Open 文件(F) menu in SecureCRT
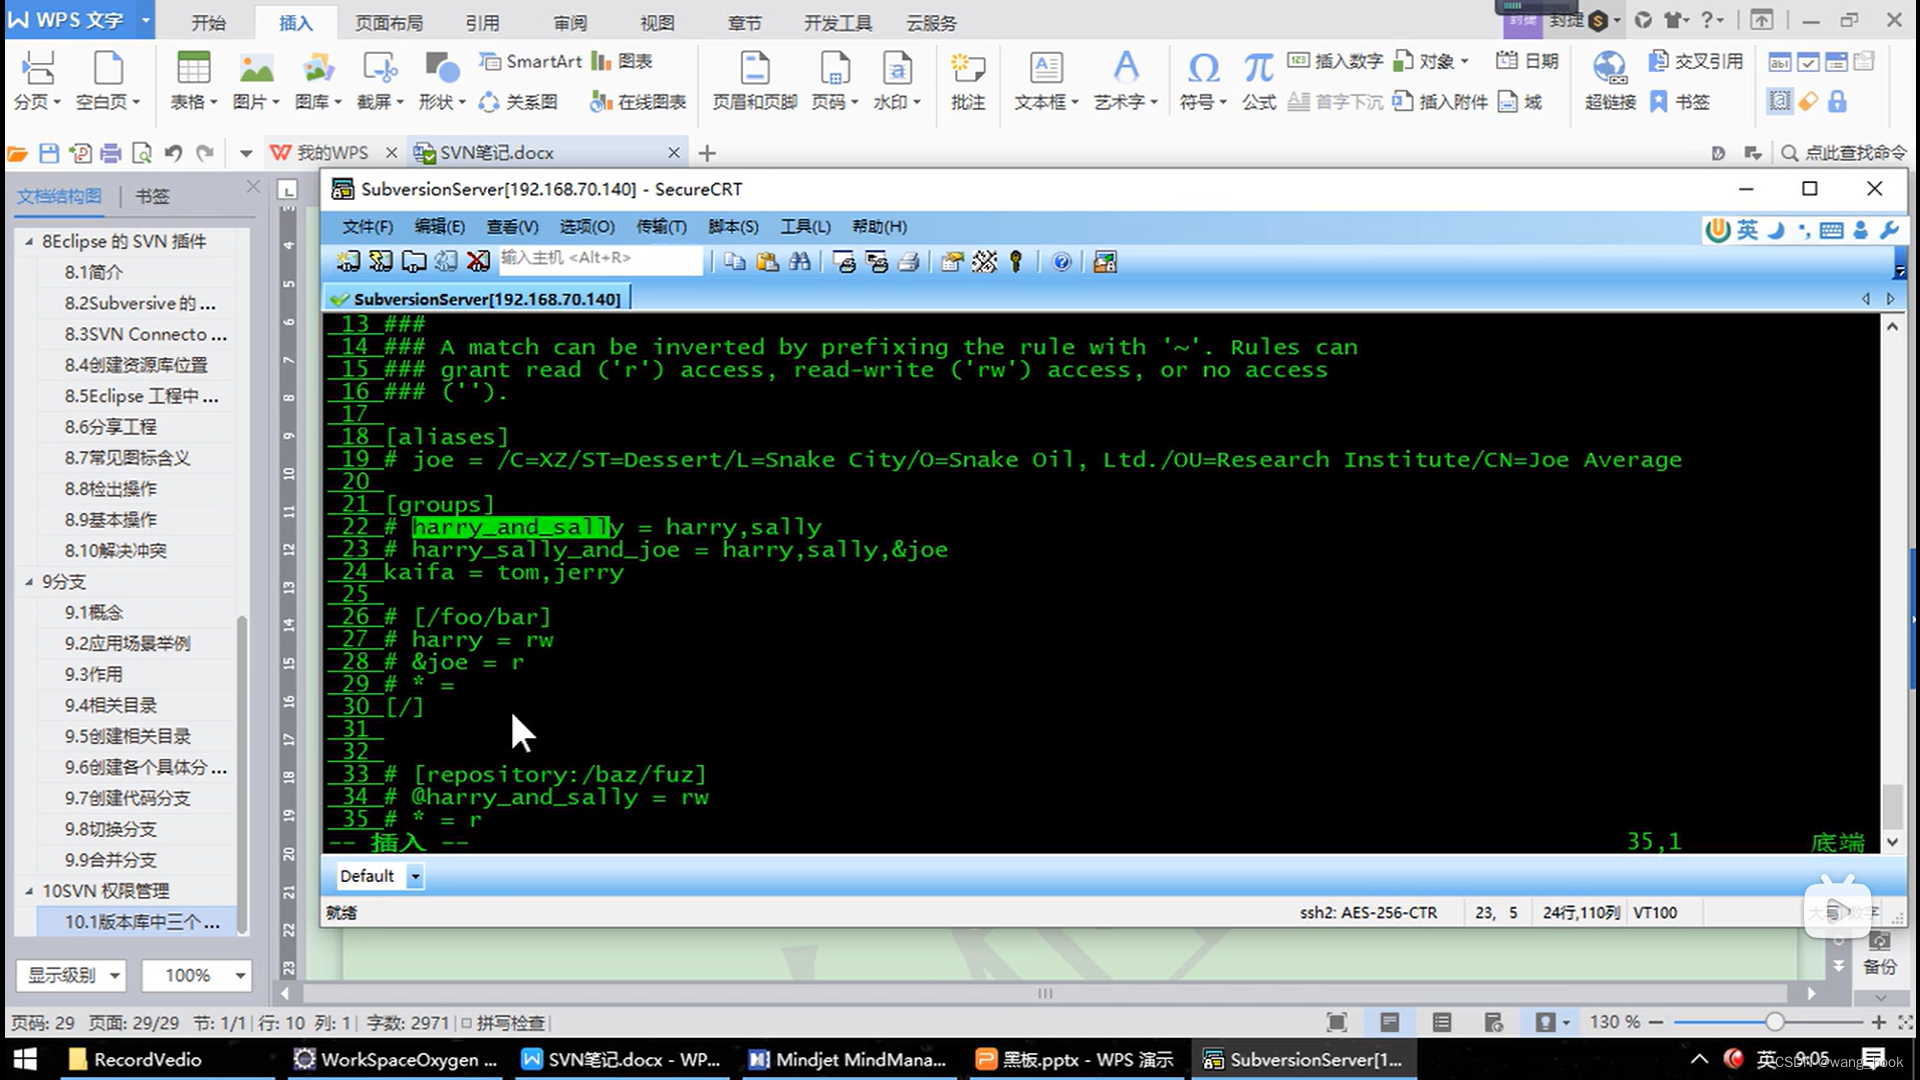Viewport: 1920px width, 1080px height. pyautogui.click(x=367, y=227)
